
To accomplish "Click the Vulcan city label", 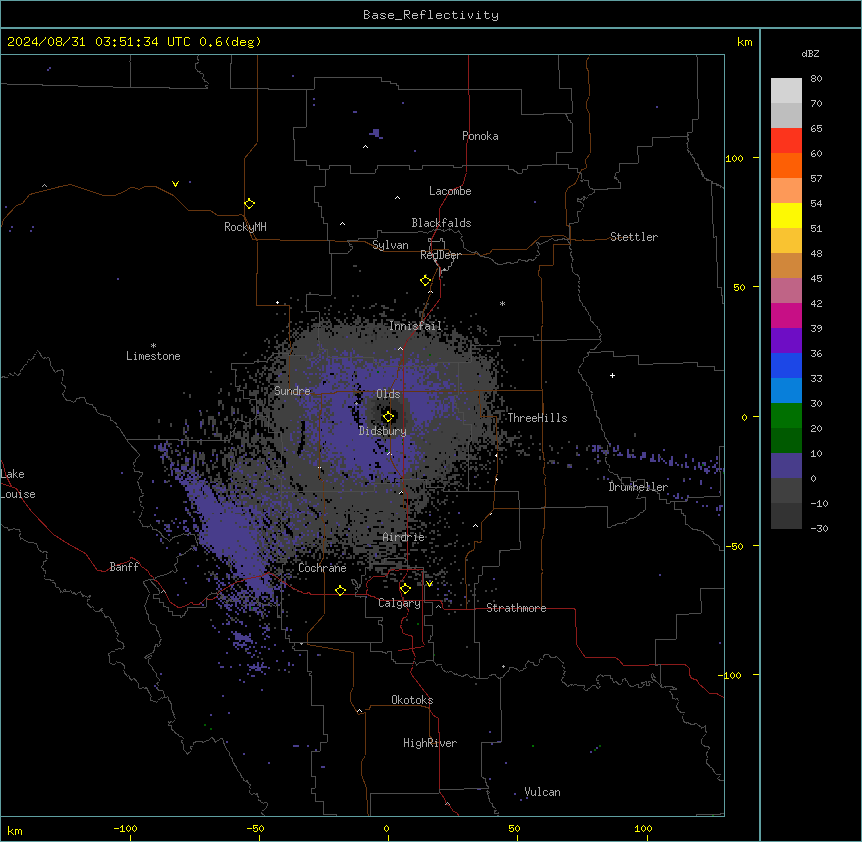I will coord(543,792).
